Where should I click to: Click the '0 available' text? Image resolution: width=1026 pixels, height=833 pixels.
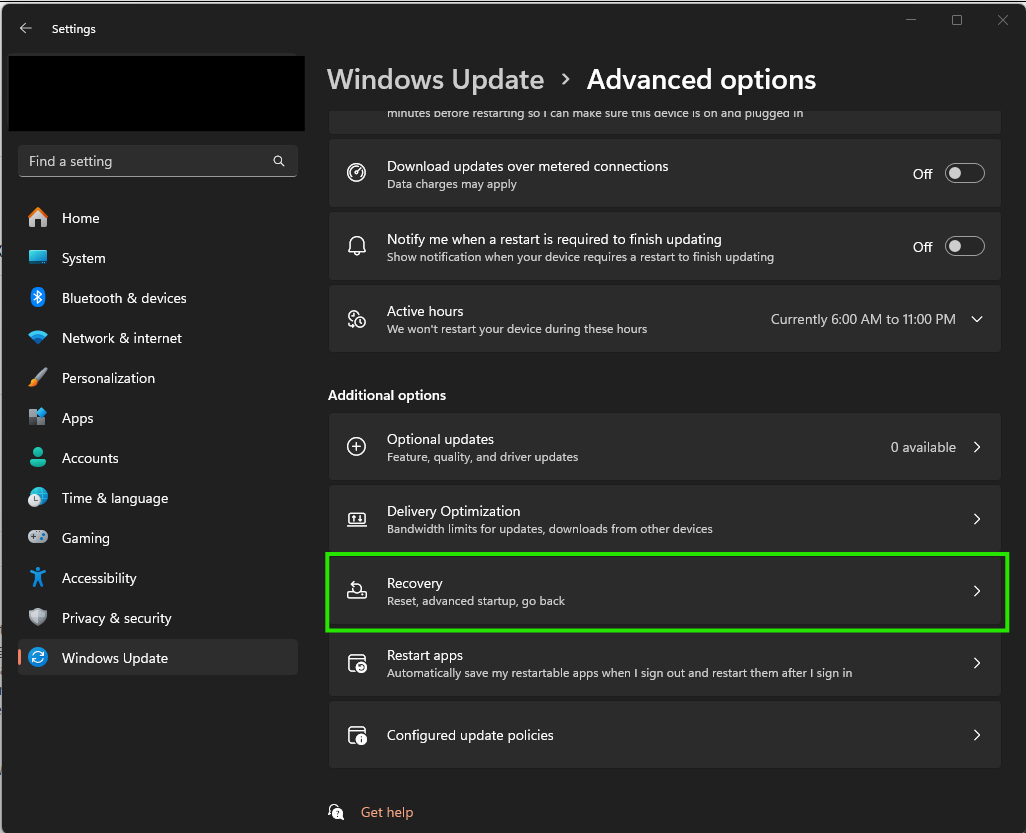[x=923, y=447]
